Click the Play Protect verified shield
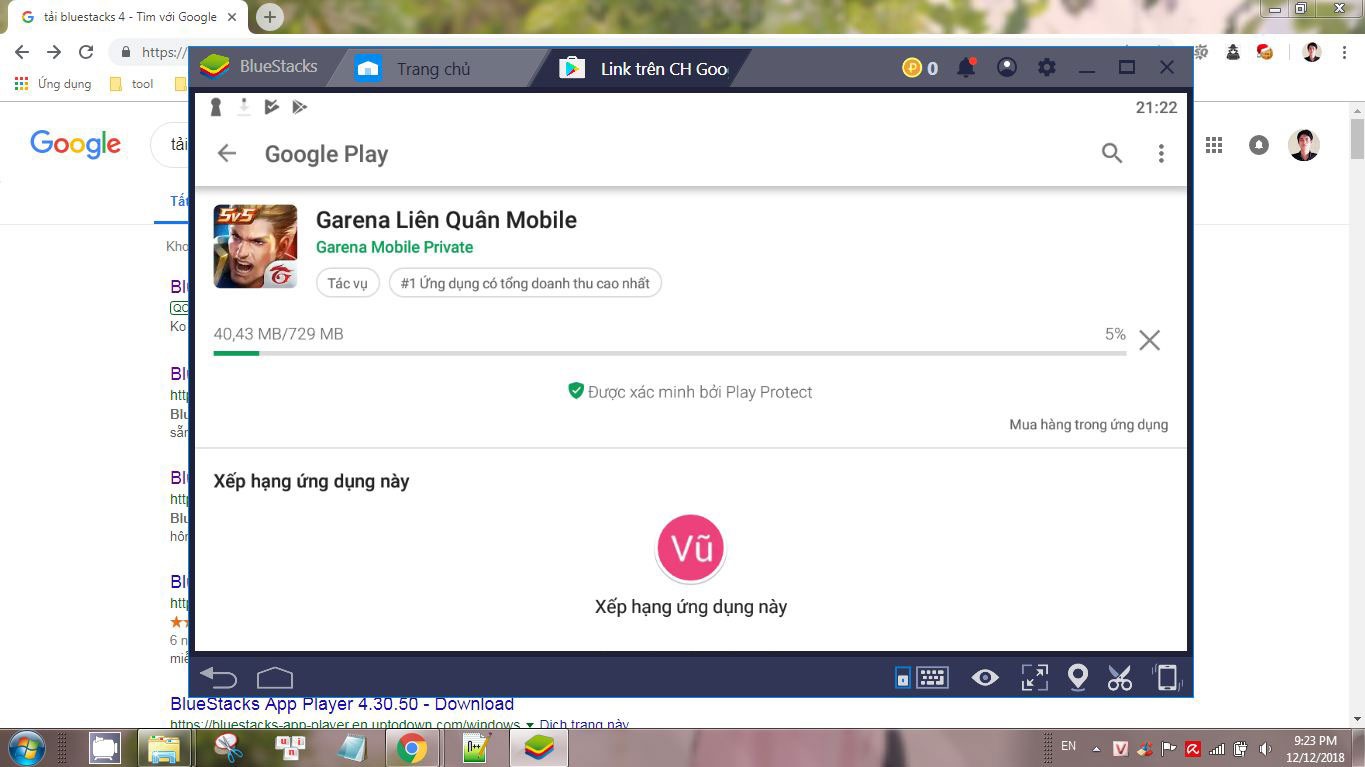Screen dimensions: 1365x767 576,391
